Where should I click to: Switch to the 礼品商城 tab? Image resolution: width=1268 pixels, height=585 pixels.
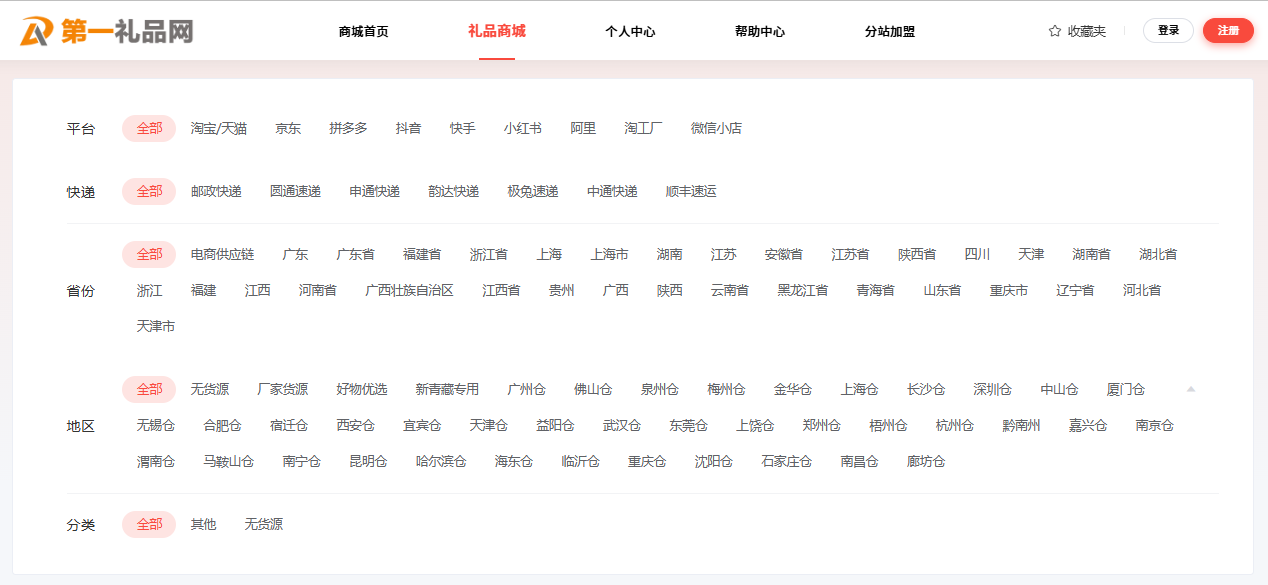pyautogui.click(x=496, y=31)
